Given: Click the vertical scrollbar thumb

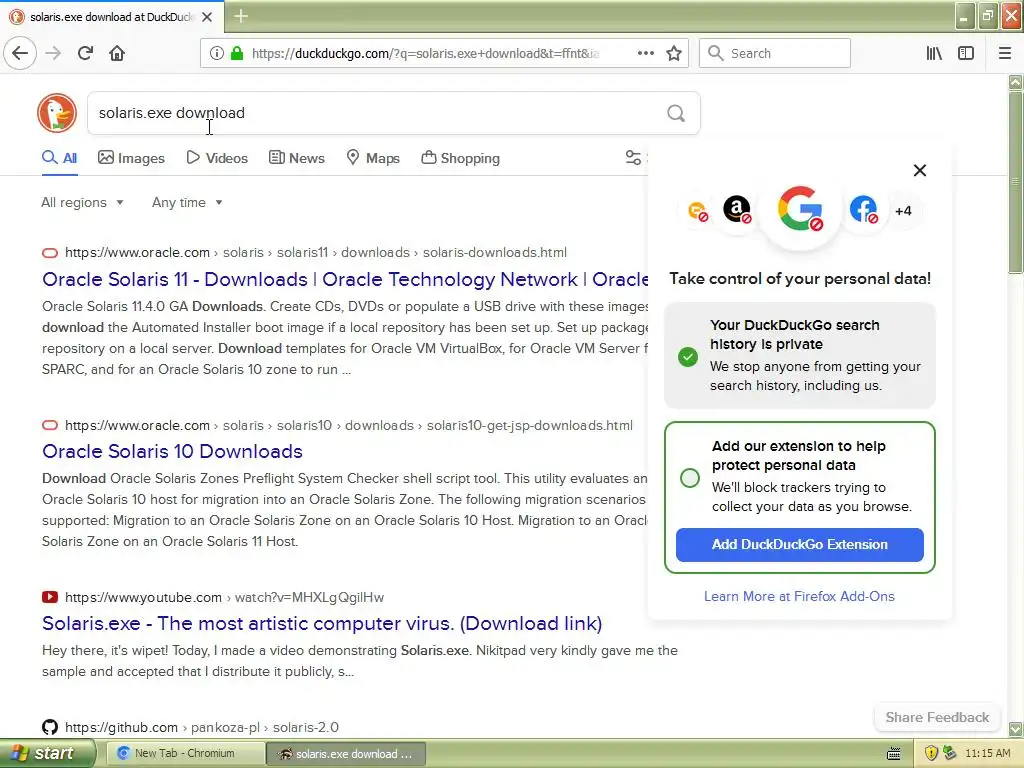Looking at the screenshot, I should pos(1015,182).
